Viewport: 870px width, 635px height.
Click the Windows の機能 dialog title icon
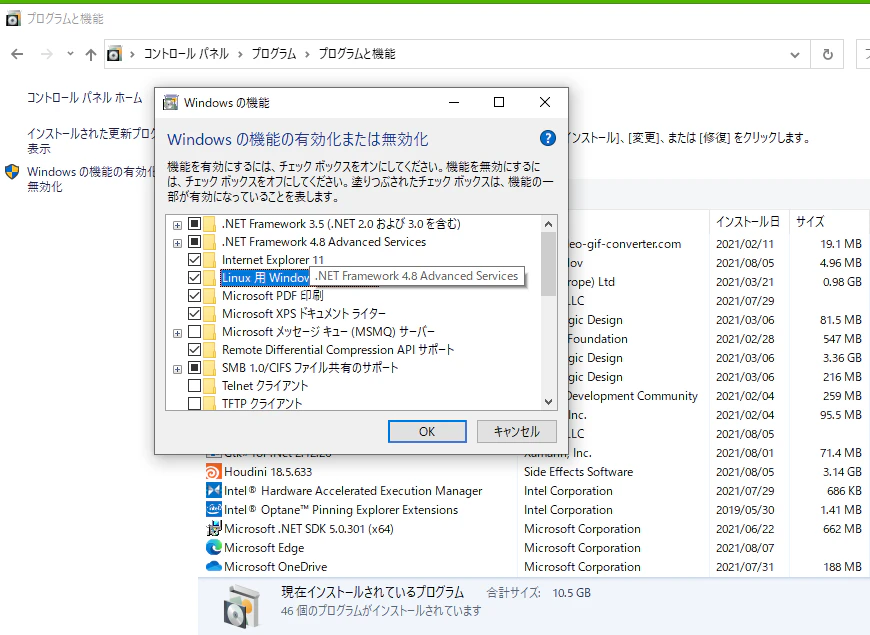pos(170,103)
